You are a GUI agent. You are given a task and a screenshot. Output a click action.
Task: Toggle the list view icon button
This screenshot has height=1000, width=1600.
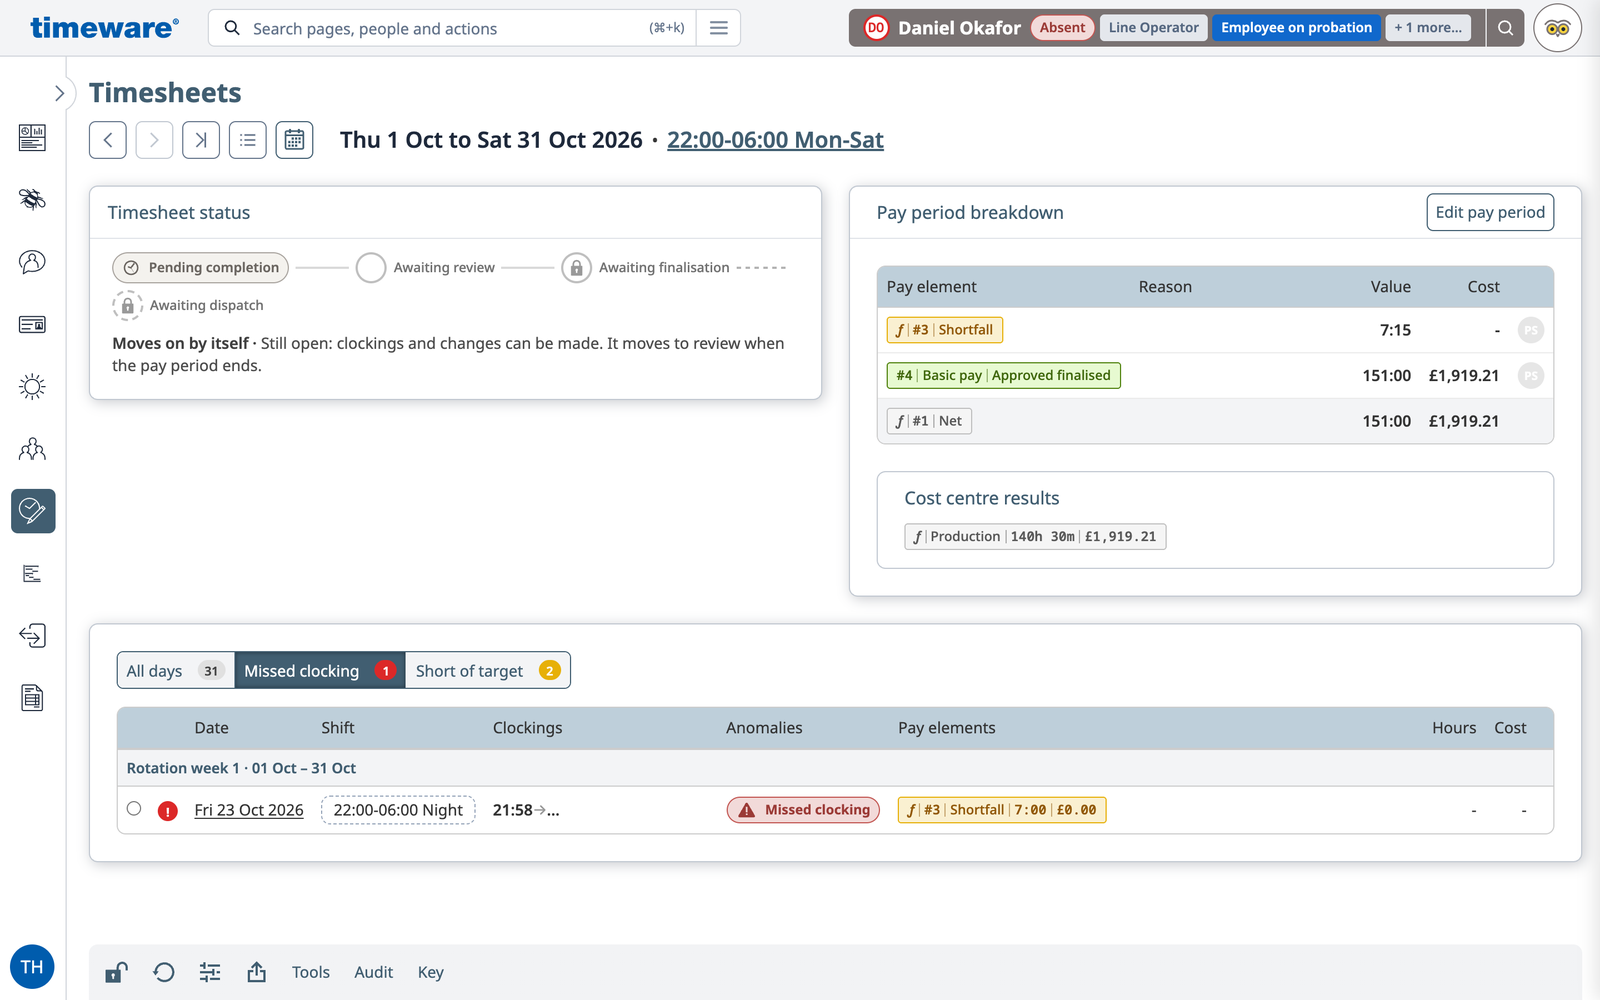[x=247, y=140]
